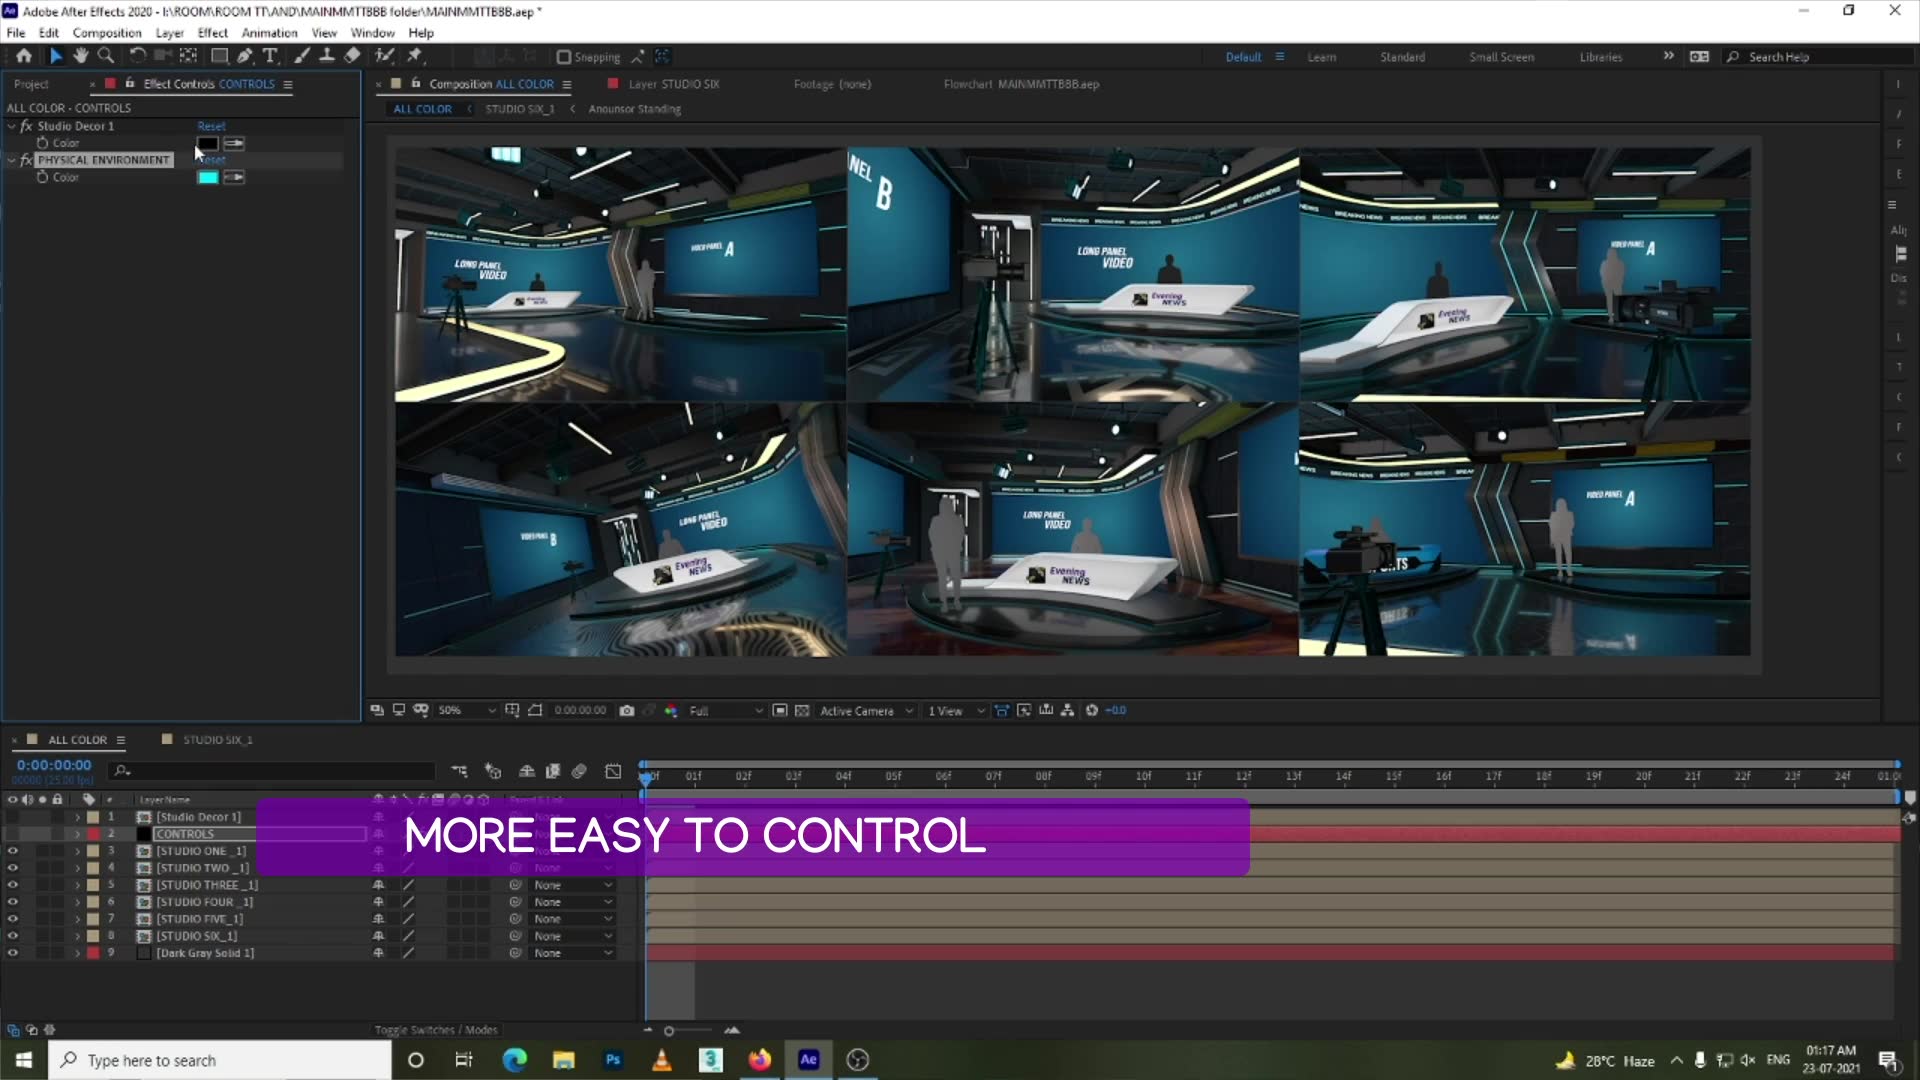The width and height of the screenshot is (1920, 1080).
Task: Open the Graph Editor icon in timeline
Action: [x=613, y=771]
